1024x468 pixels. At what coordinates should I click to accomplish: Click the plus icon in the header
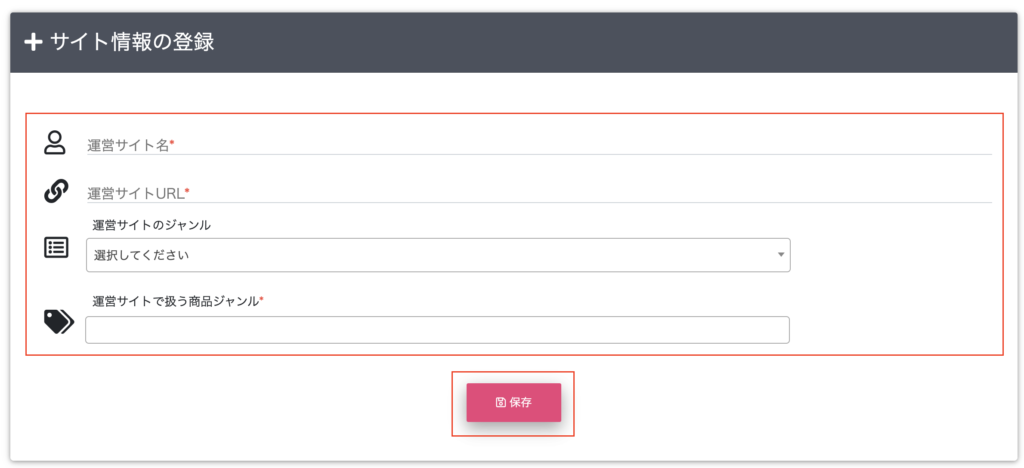[x=33, y=42]
